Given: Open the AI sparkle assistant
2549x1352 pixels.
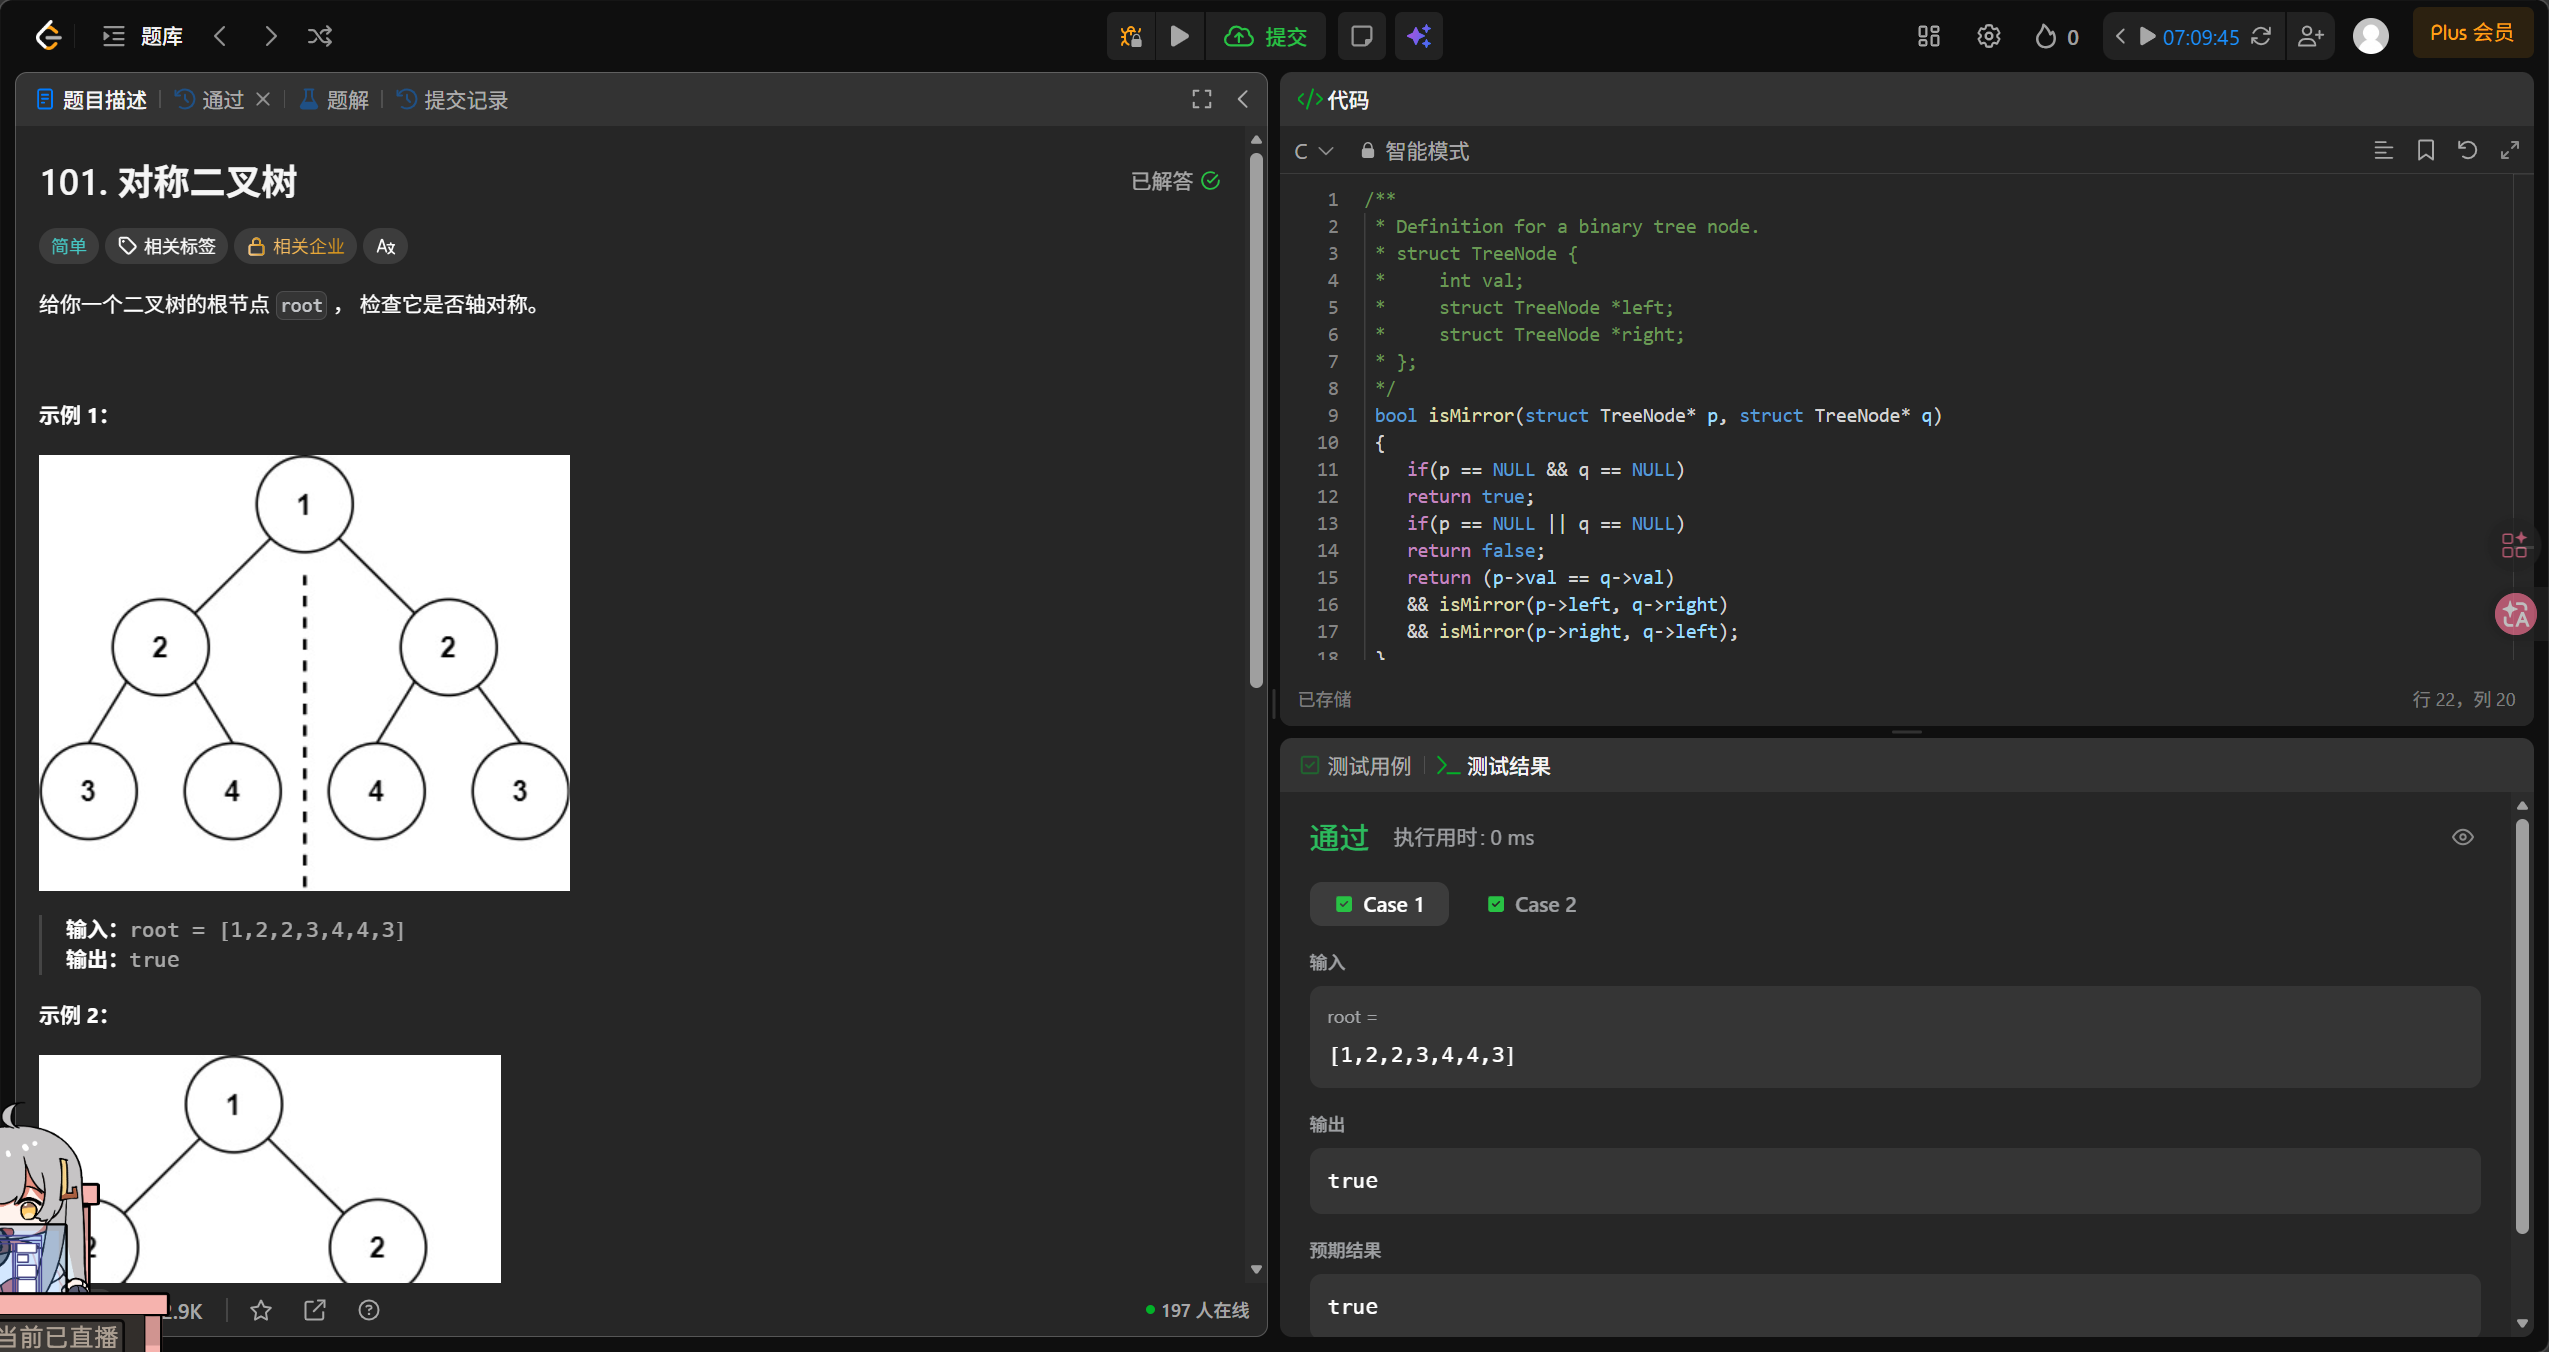Looking at the screenshot, I should [x=1418, y=37].
